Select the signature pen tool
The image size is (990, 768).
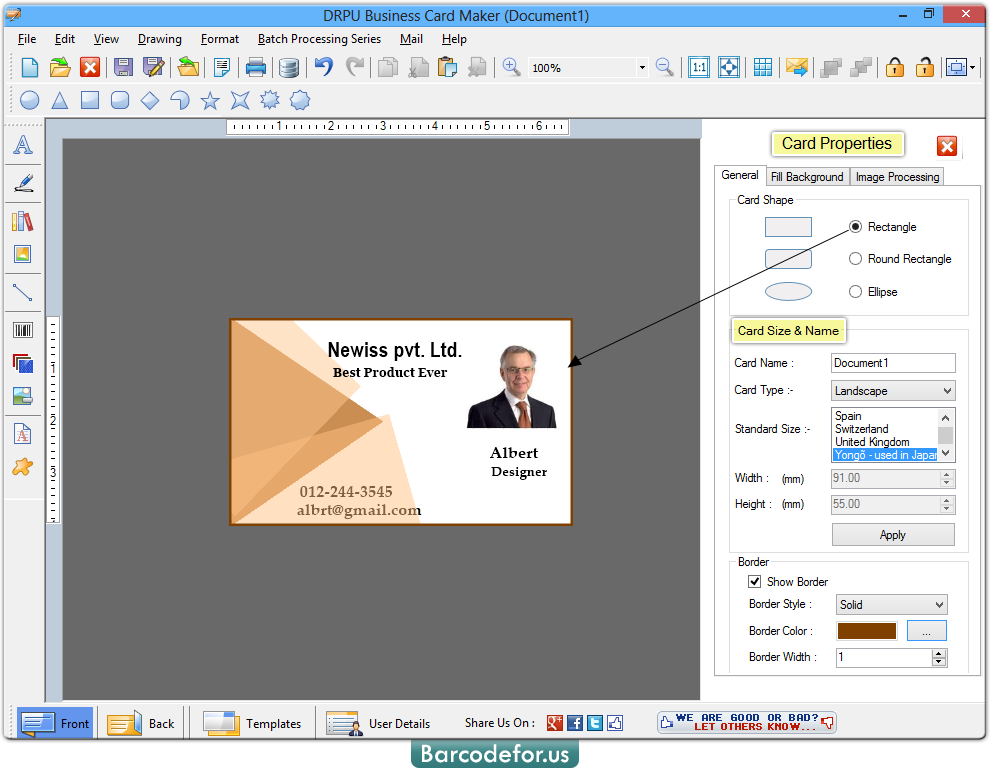point(23,183)
